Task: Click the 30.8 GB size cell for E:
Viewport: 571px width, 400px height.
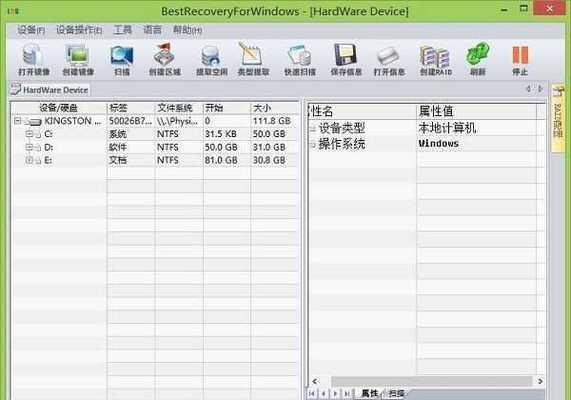Action: point(269,160)
